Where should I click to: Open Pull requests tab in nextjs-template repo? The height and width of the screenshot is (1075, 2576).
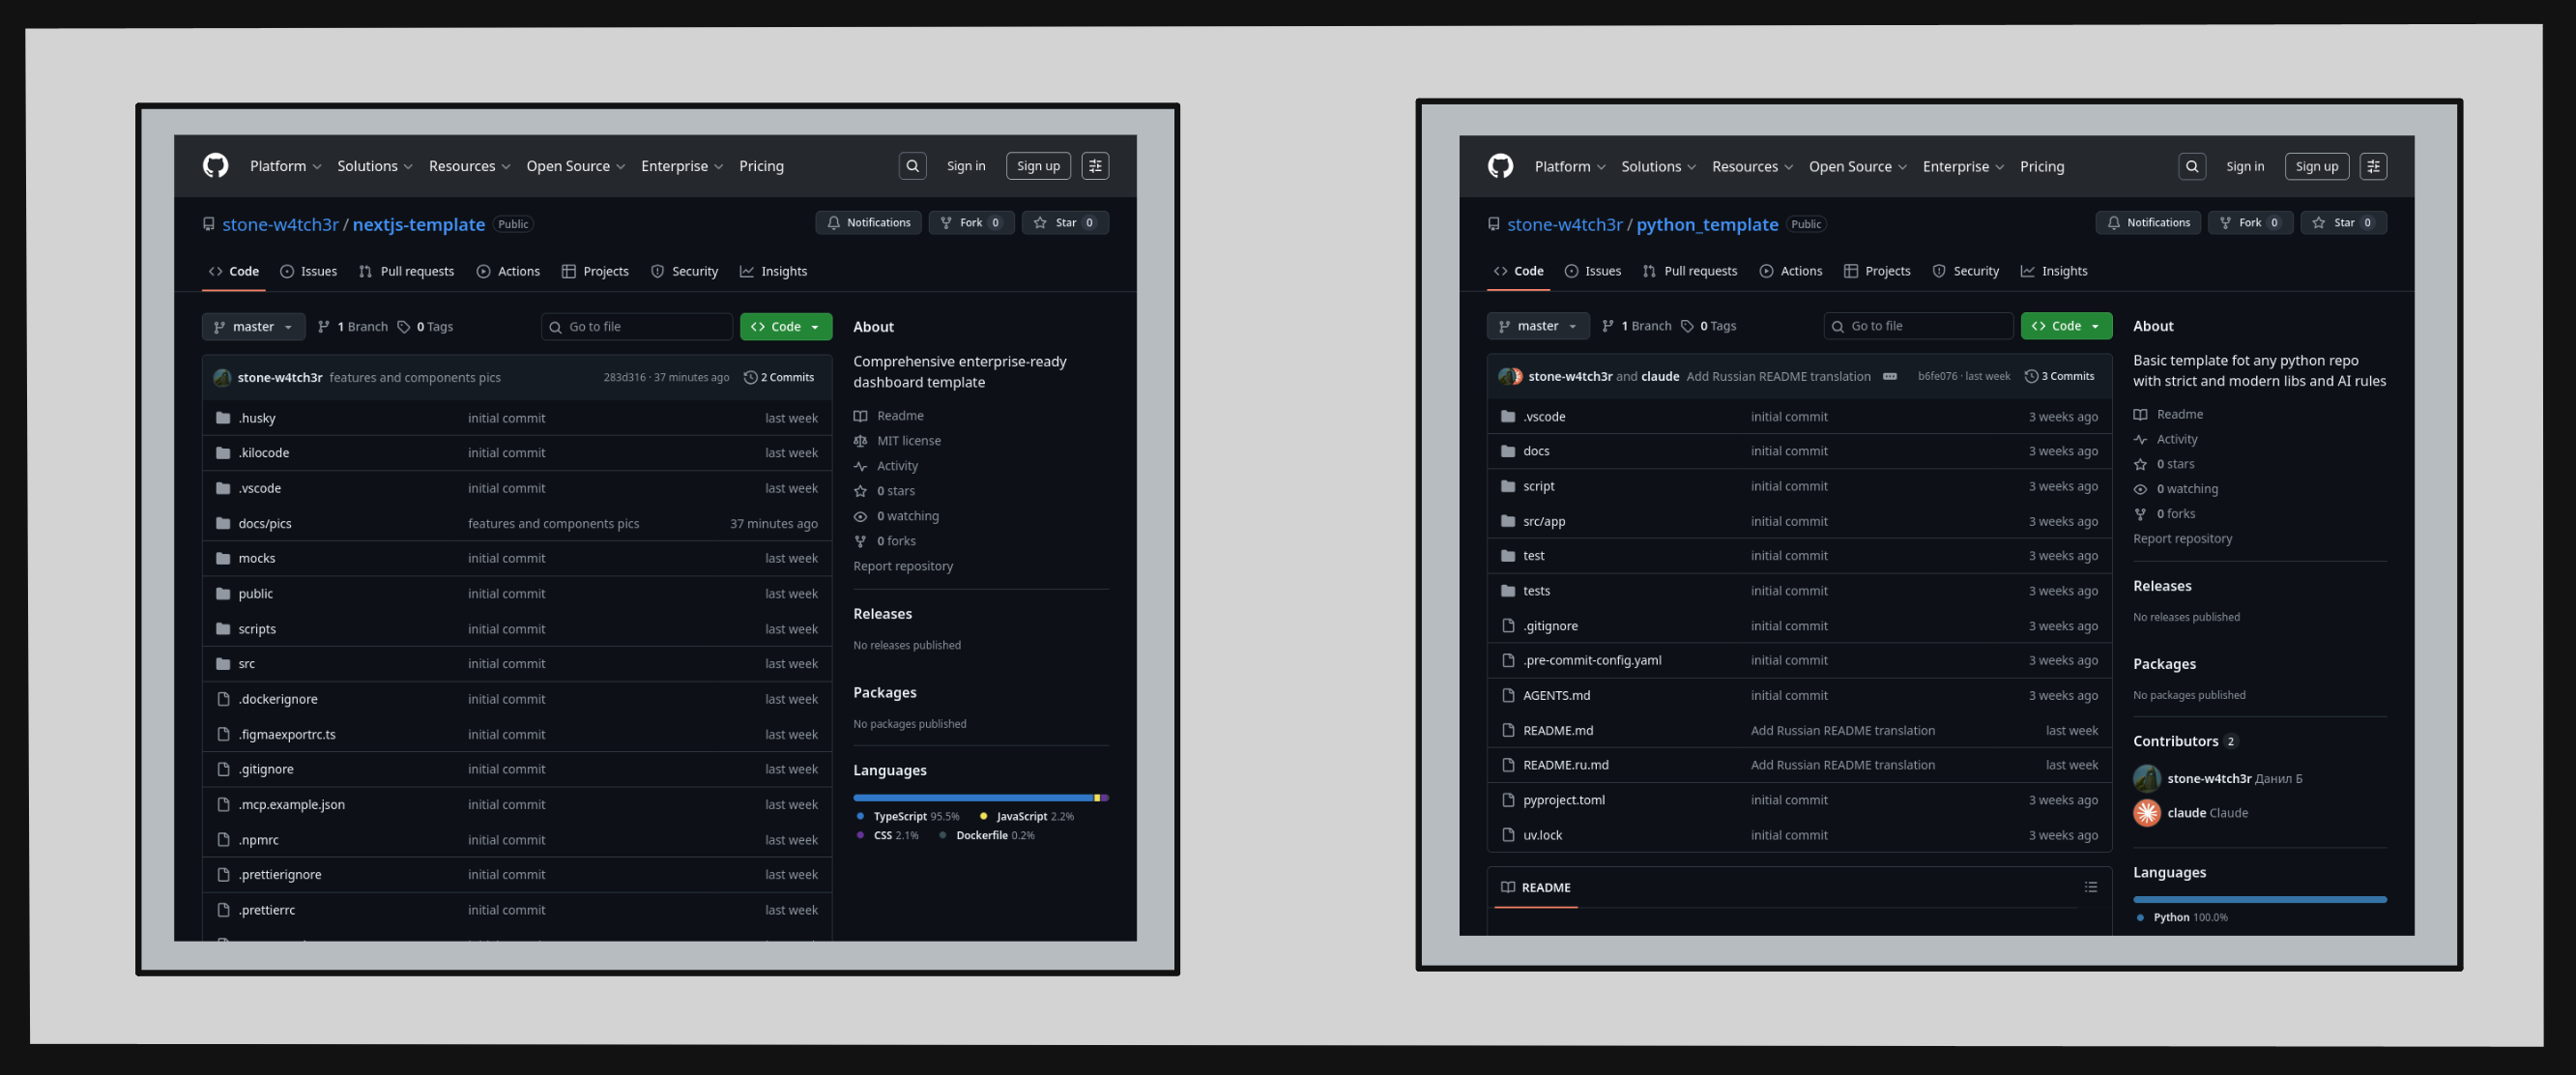coord(406,272)
